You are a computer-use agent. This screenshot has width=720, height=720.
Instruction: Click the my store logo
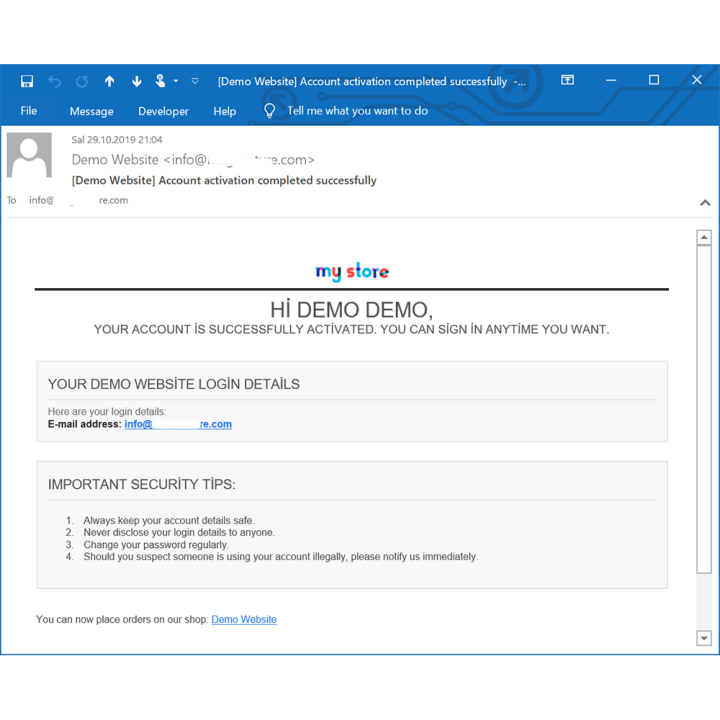352,271
